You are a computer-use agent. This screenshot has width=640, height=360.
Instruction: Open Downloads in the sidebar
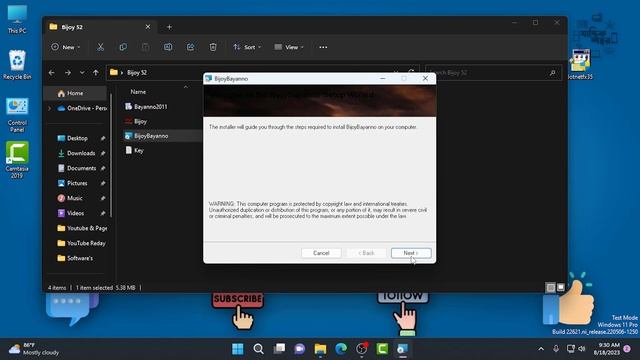pyautogui.click(x=81, y=153)
